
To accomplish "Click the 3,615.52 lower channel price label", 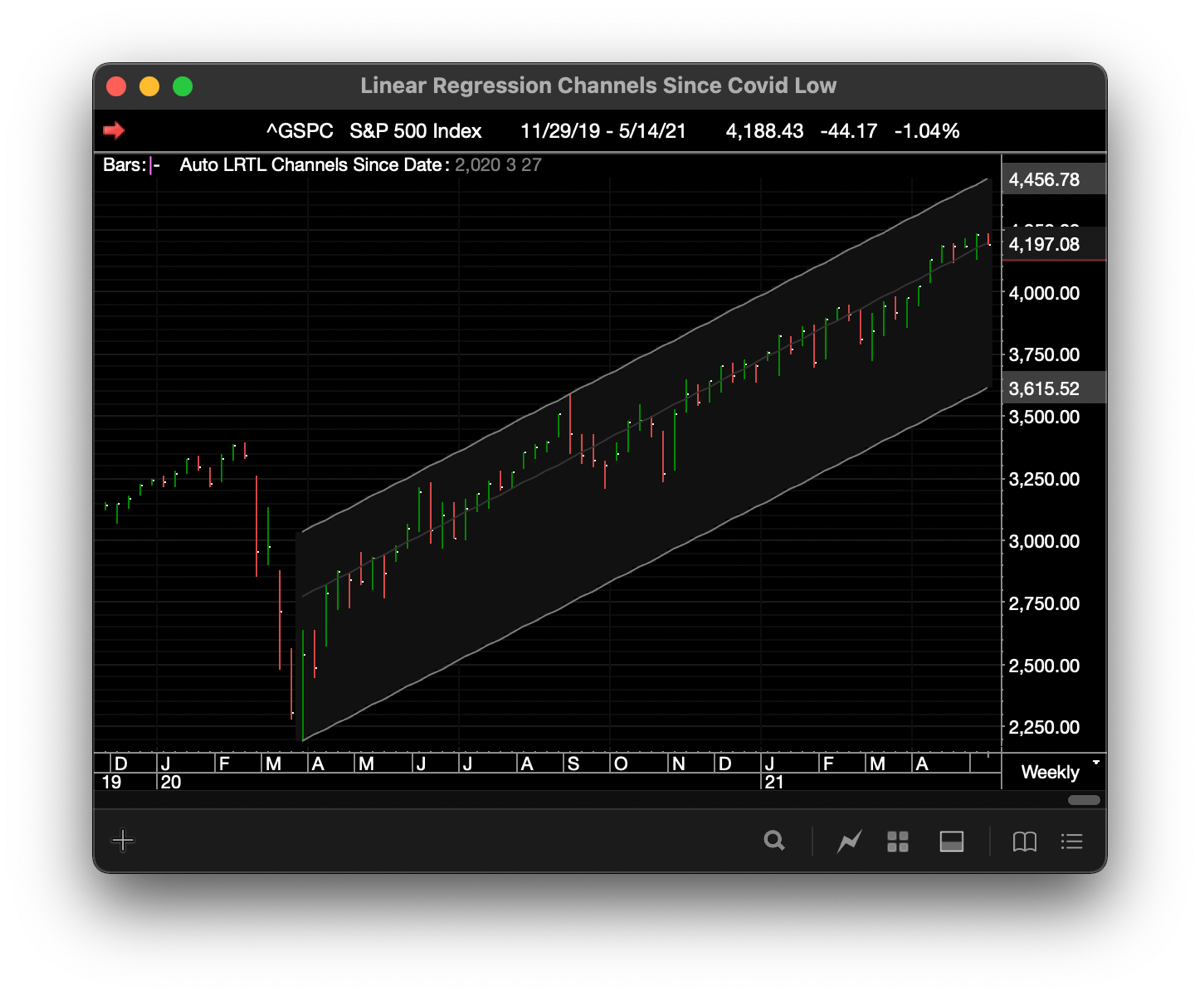I will click(1044, 389).
